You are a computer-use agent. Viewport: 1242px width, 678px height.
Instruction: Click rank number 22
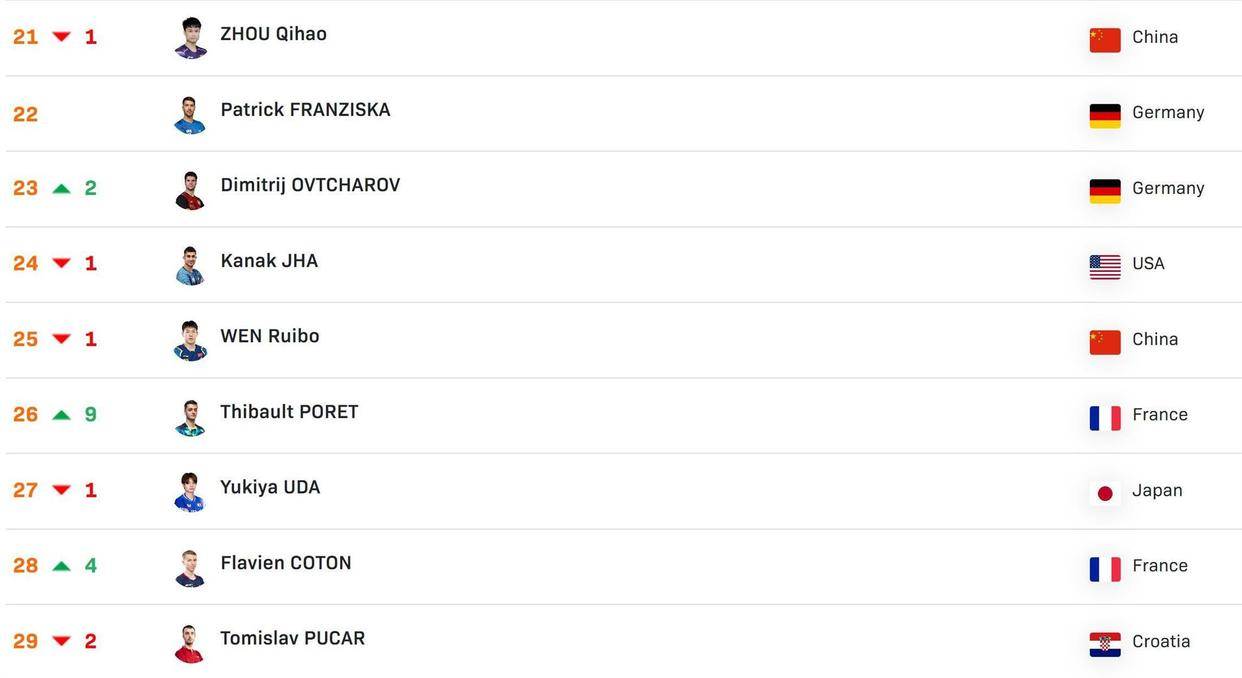tap(26, 114)
